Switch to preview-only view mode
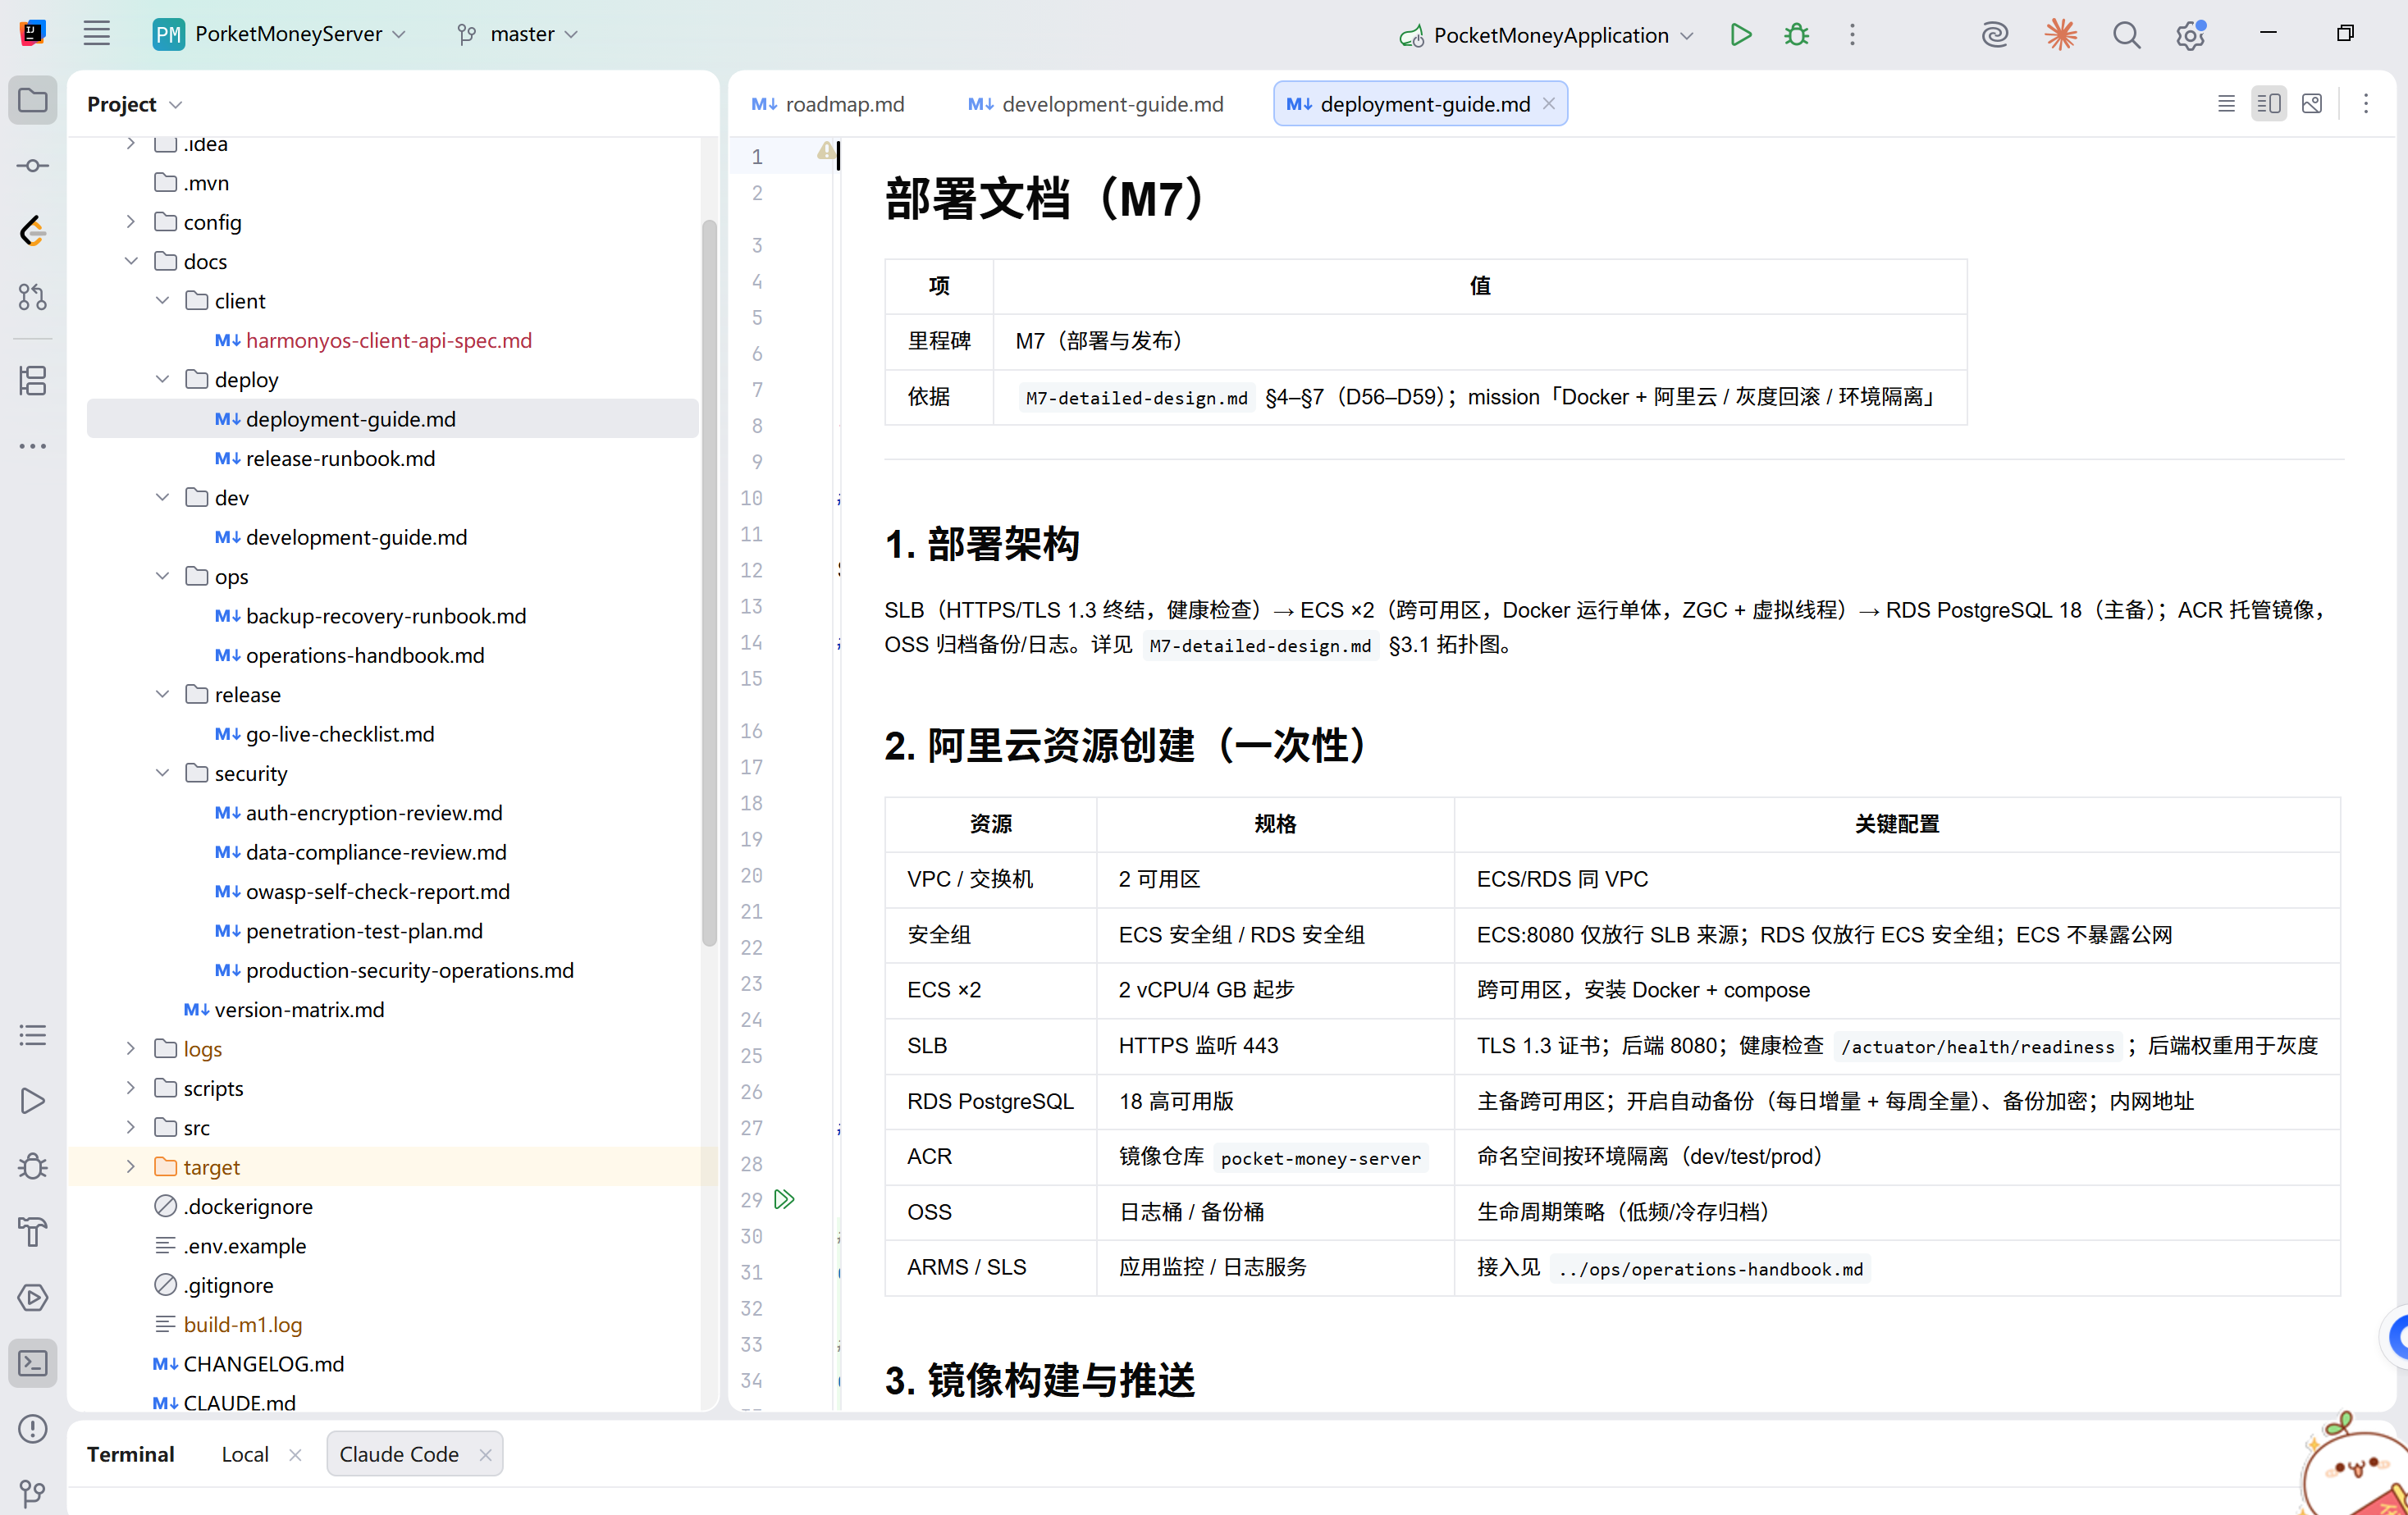This screenshot has height=1515, width=2408. [x=2311, y=103]
